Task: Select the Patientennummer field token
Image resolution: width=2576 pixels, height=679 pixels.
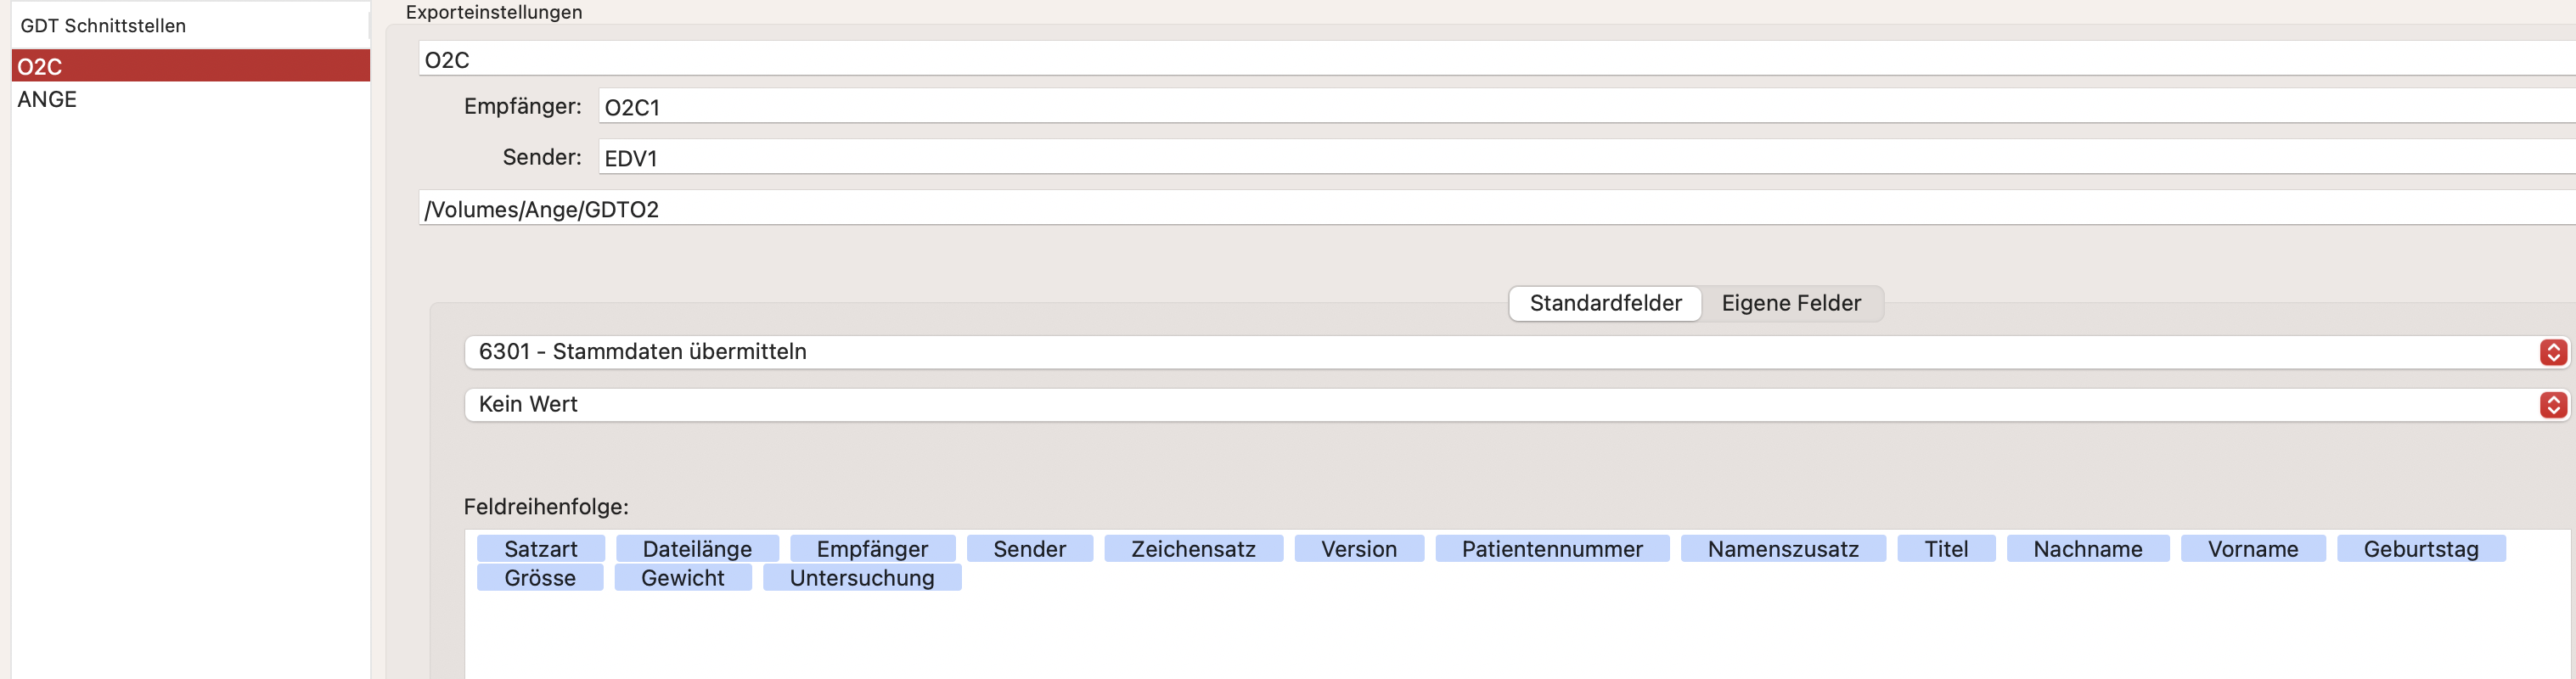Action: [1552, 549]
